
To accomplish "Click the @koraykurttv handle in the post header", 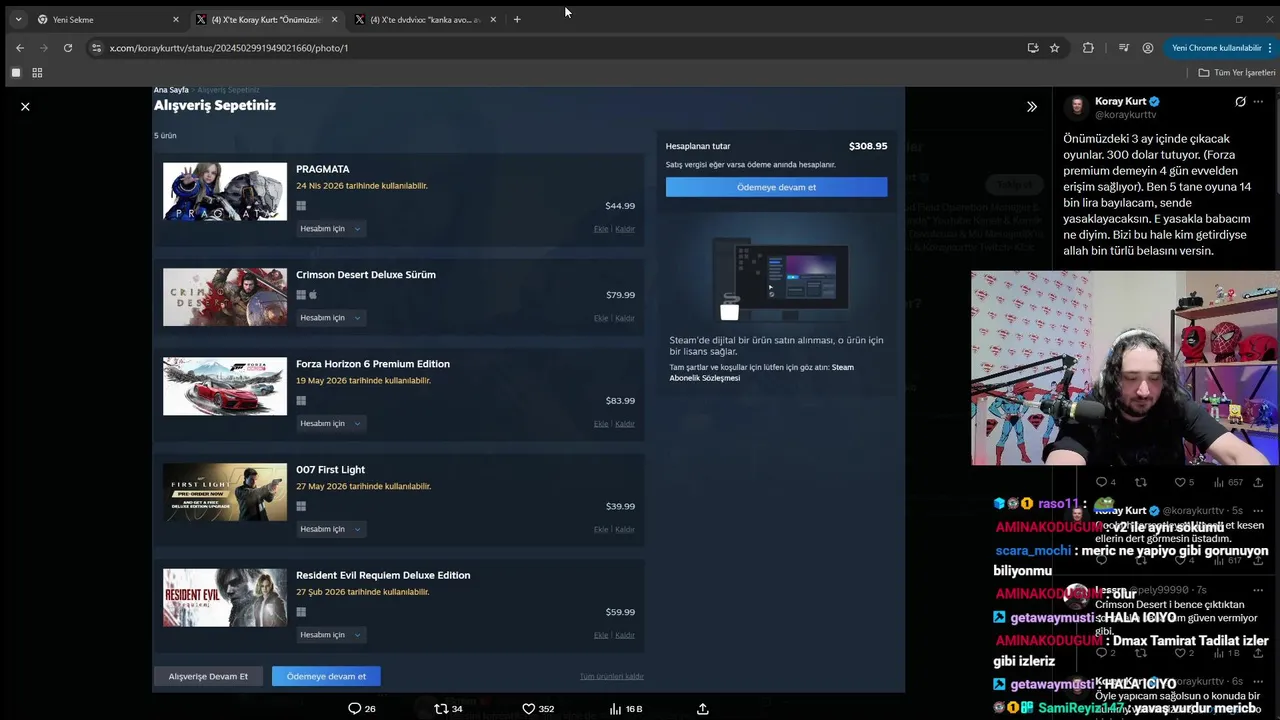I will point(1125,115).
